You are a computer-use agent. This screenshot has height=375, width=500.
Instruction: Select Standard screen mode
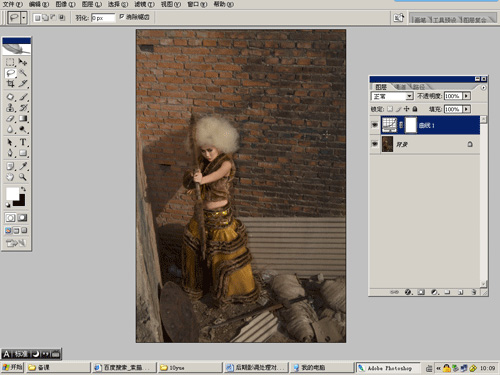click(8, 230)
